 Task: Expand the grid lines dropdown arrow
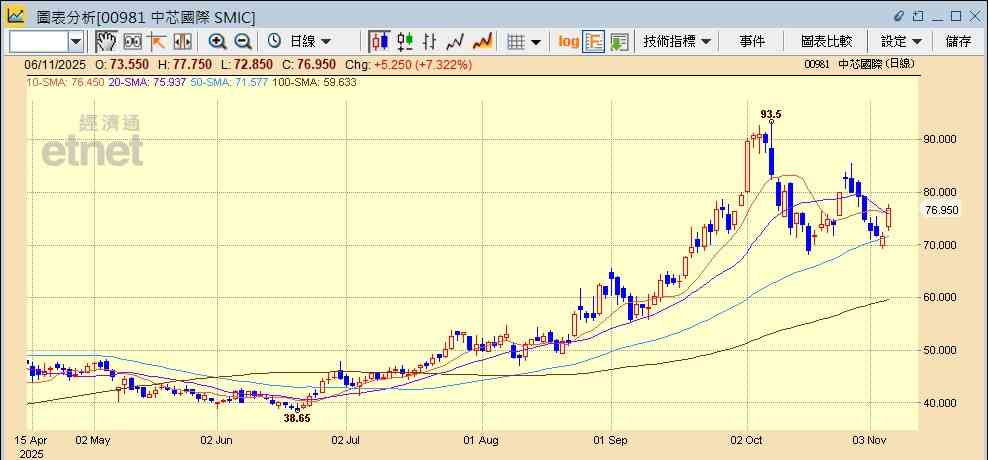(x=536, y=41)
